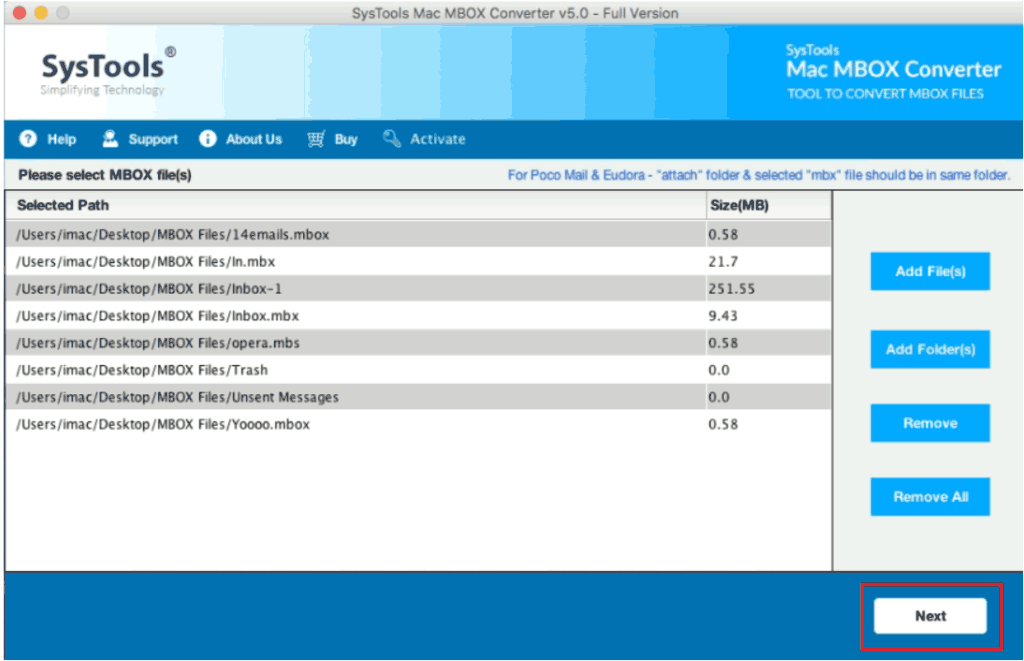
Task: Select the In.mbx file path row
Action: 419,262
